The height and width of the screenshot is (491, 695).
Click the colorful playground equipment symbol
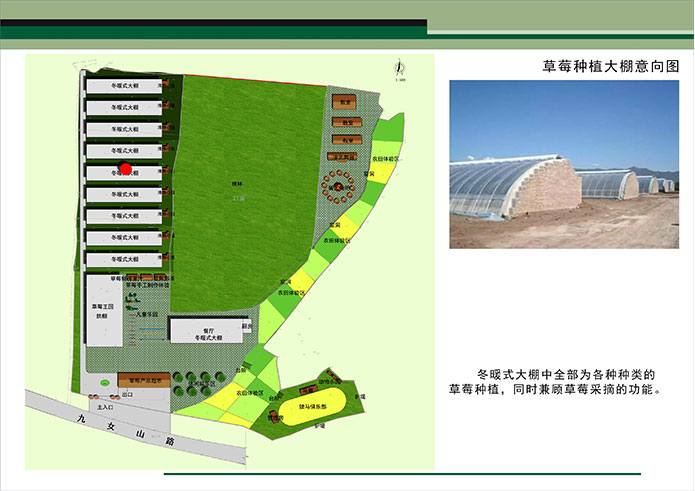pyautogui.click(x=131, y=302)
